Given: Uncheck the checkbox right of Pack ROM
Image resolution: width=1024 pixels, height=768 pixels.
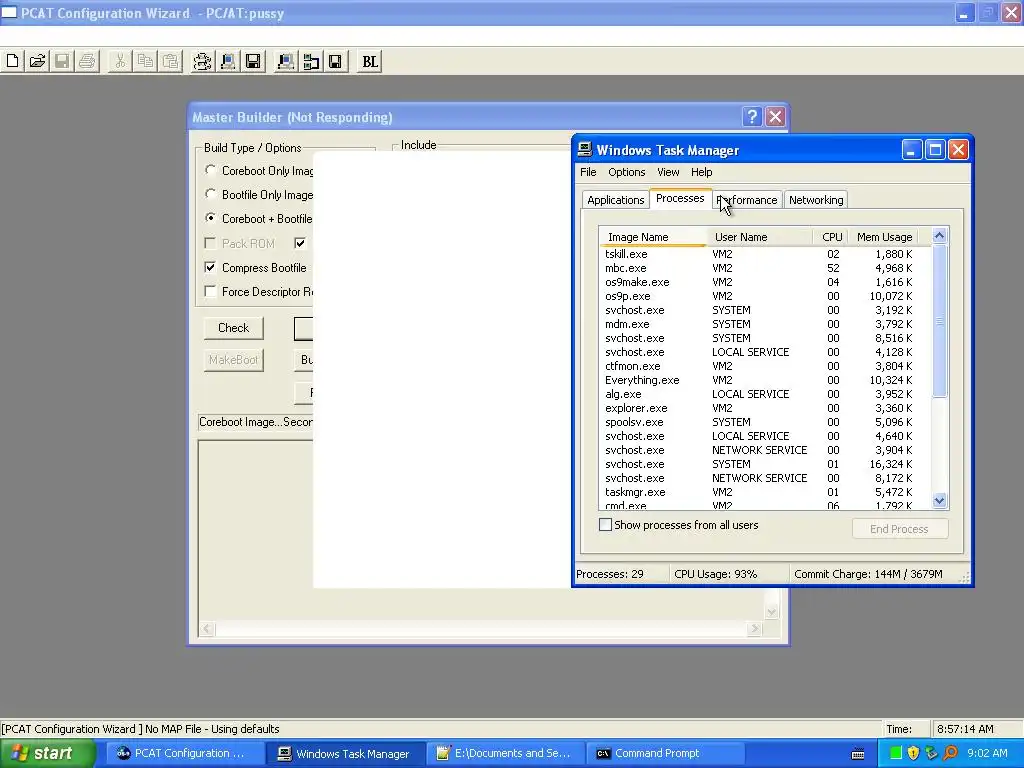Looking at the screenshot, I should click(300, 243).
